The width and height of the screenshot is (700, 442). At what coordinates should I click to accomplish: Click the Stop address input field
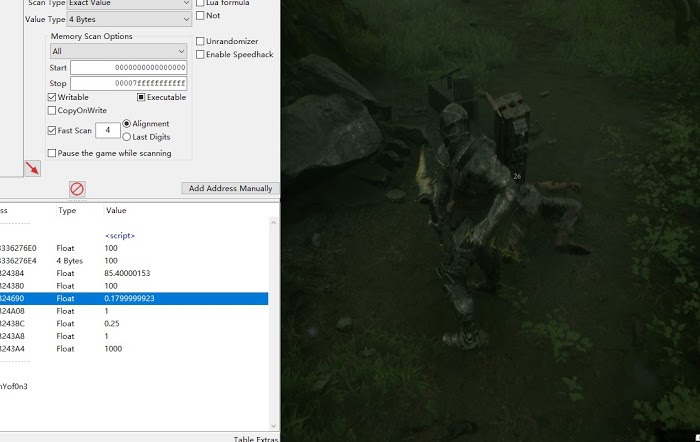pos(129,83)
